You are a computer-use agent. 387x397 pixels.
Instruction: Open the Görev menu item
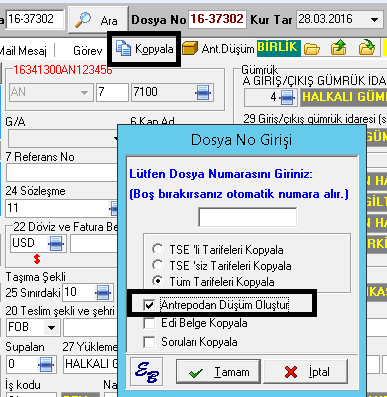[x=87, y=50]
